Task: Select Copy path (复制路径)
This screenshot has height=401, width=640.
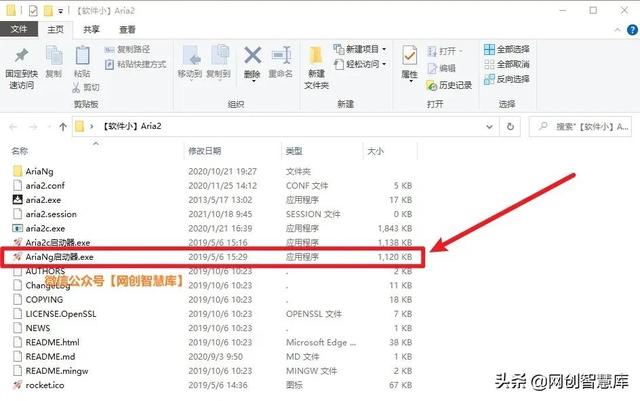Action: 127,49
